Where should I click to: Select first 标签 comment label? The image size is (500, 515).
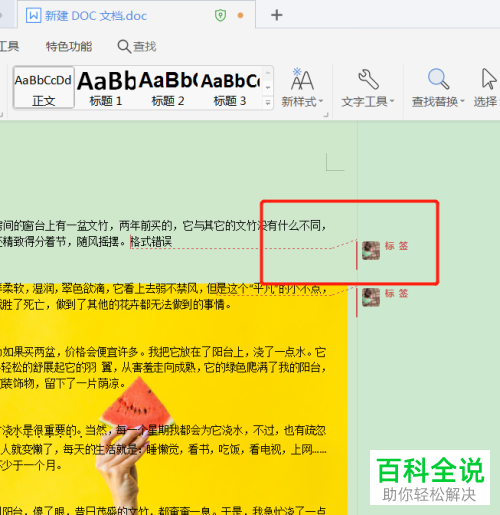pyautogui.click(x=396, y=246)
